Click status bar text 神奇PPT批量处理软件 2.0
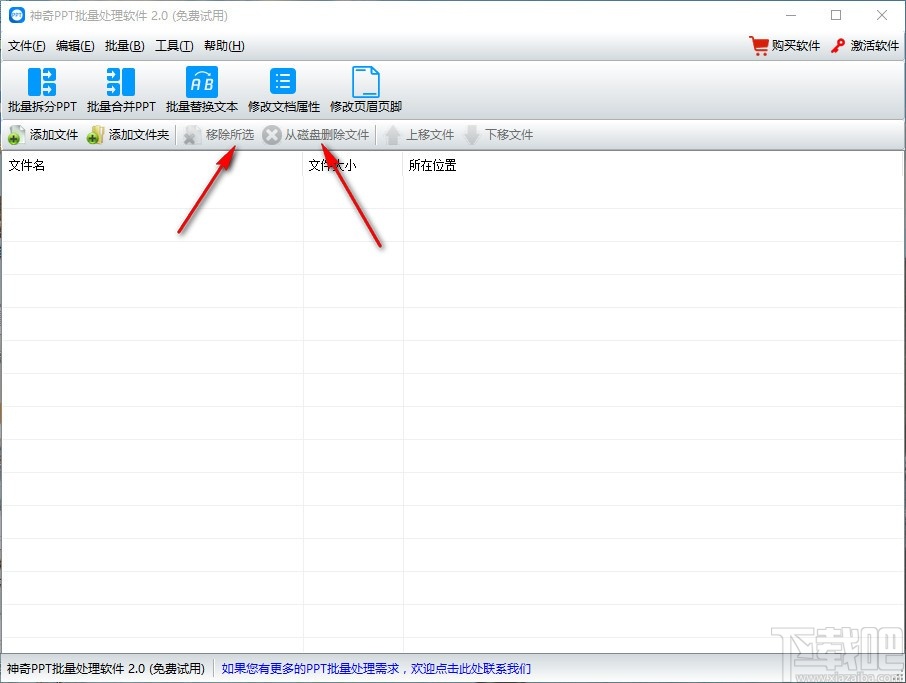 click(x=106, y=669)
